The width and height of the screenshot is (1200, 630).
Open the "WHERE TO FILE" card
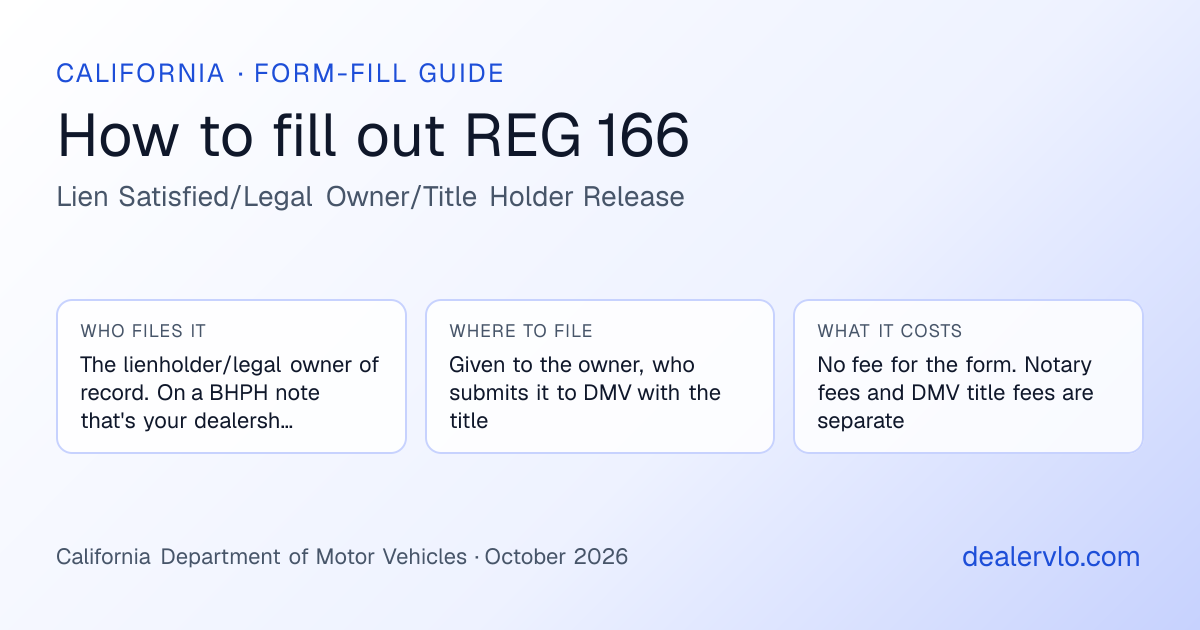tap(600, 376)
